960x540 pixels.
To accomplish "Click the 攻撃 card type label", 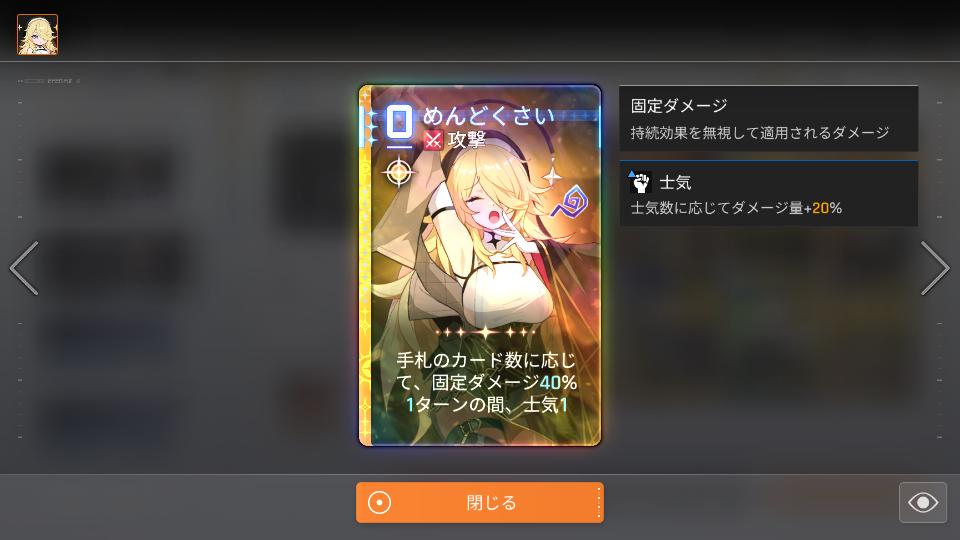I will click(x=467, y=140).
